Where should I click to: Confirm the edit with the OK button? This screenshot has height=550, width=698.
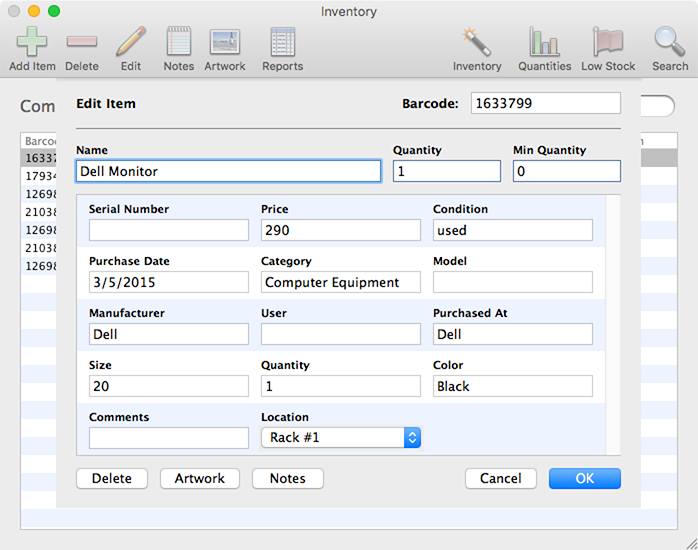[x=584, y=478]
